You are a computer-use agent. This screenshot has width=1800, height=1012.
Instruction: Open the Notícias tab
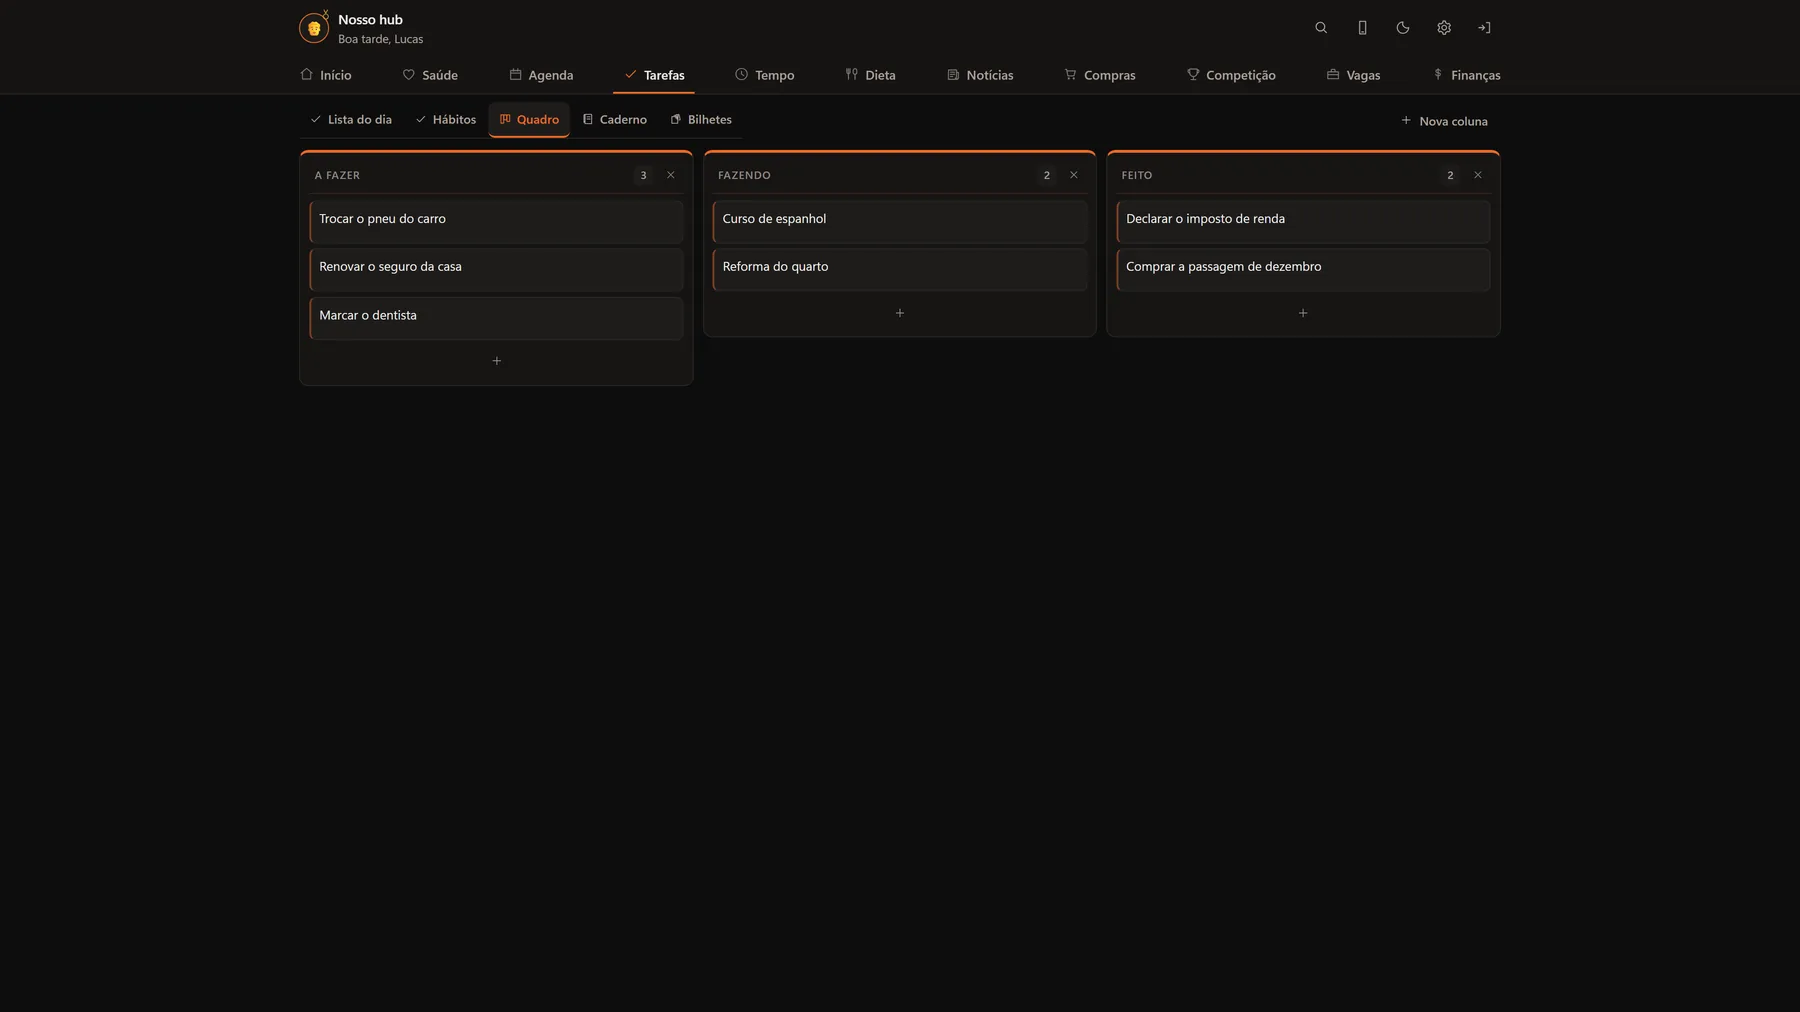point(980,75)
